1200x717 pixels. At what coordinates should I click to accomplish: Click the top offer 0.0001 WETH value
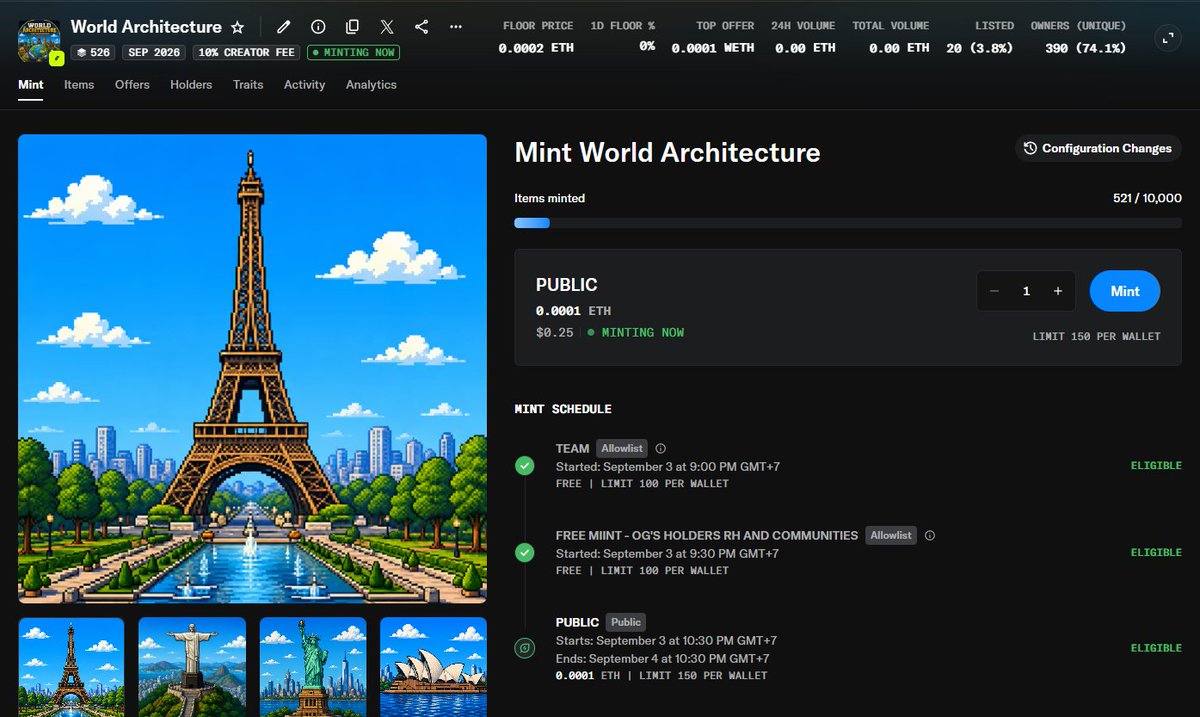click(x=713, y=47)
